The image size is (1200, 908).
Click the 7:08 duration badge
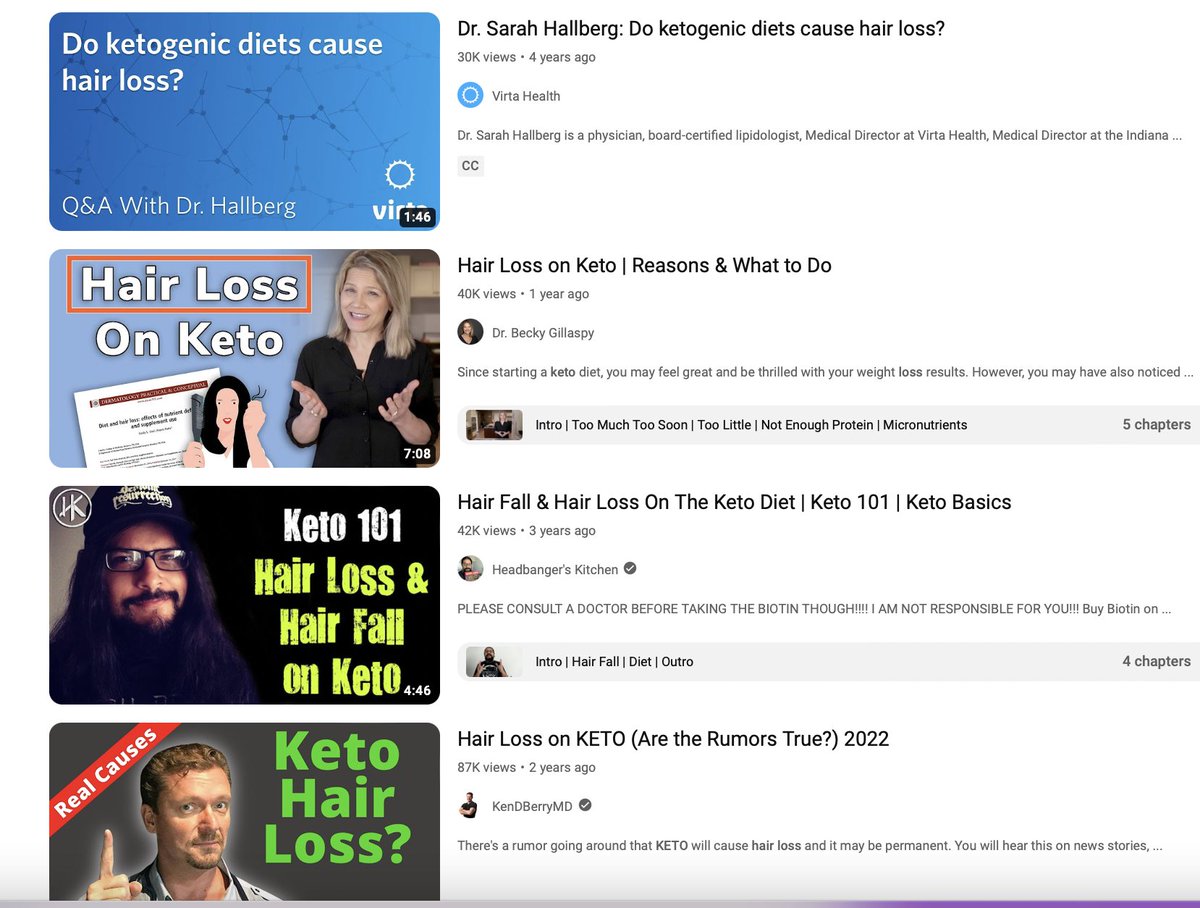tap(417, 454)
